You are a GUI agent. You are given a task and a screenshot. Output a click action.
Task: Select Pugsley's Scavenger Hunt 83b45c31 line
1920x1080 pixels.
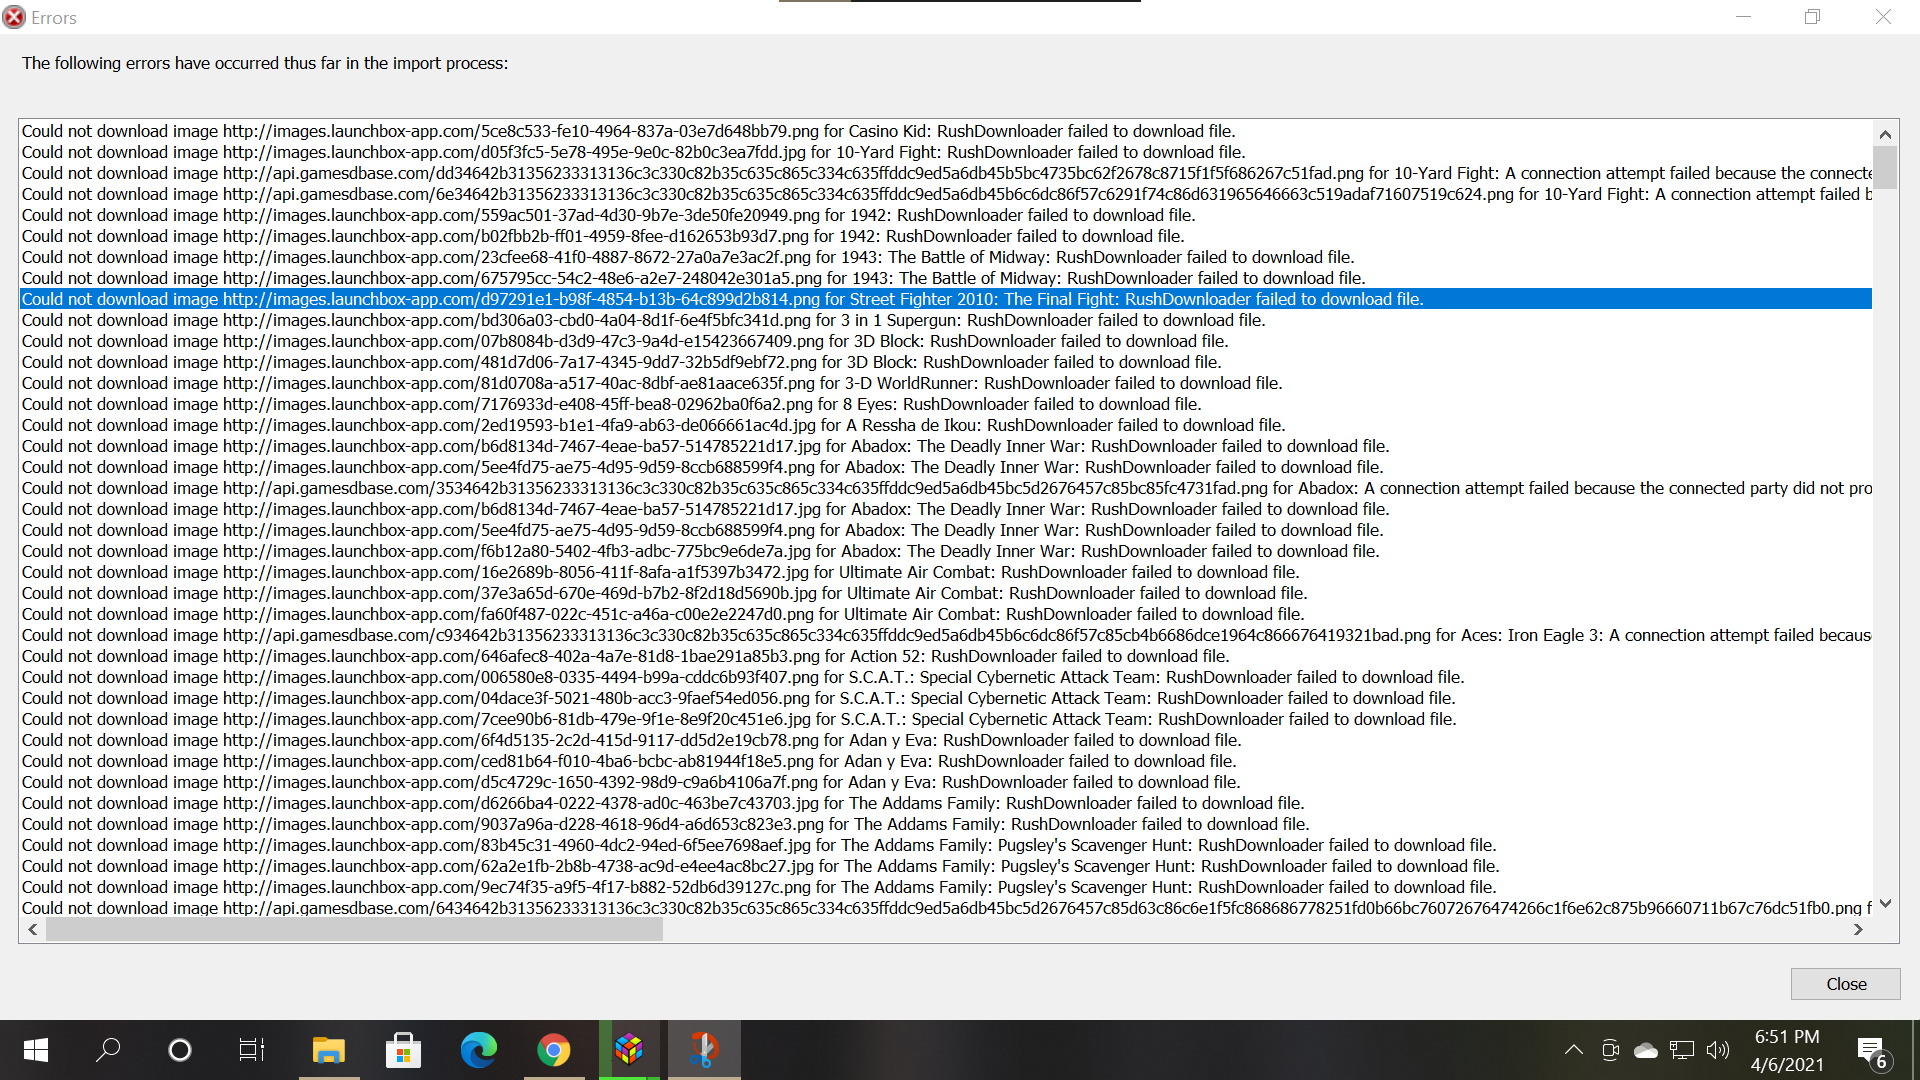pyautogui.click(x=946, y=845)
